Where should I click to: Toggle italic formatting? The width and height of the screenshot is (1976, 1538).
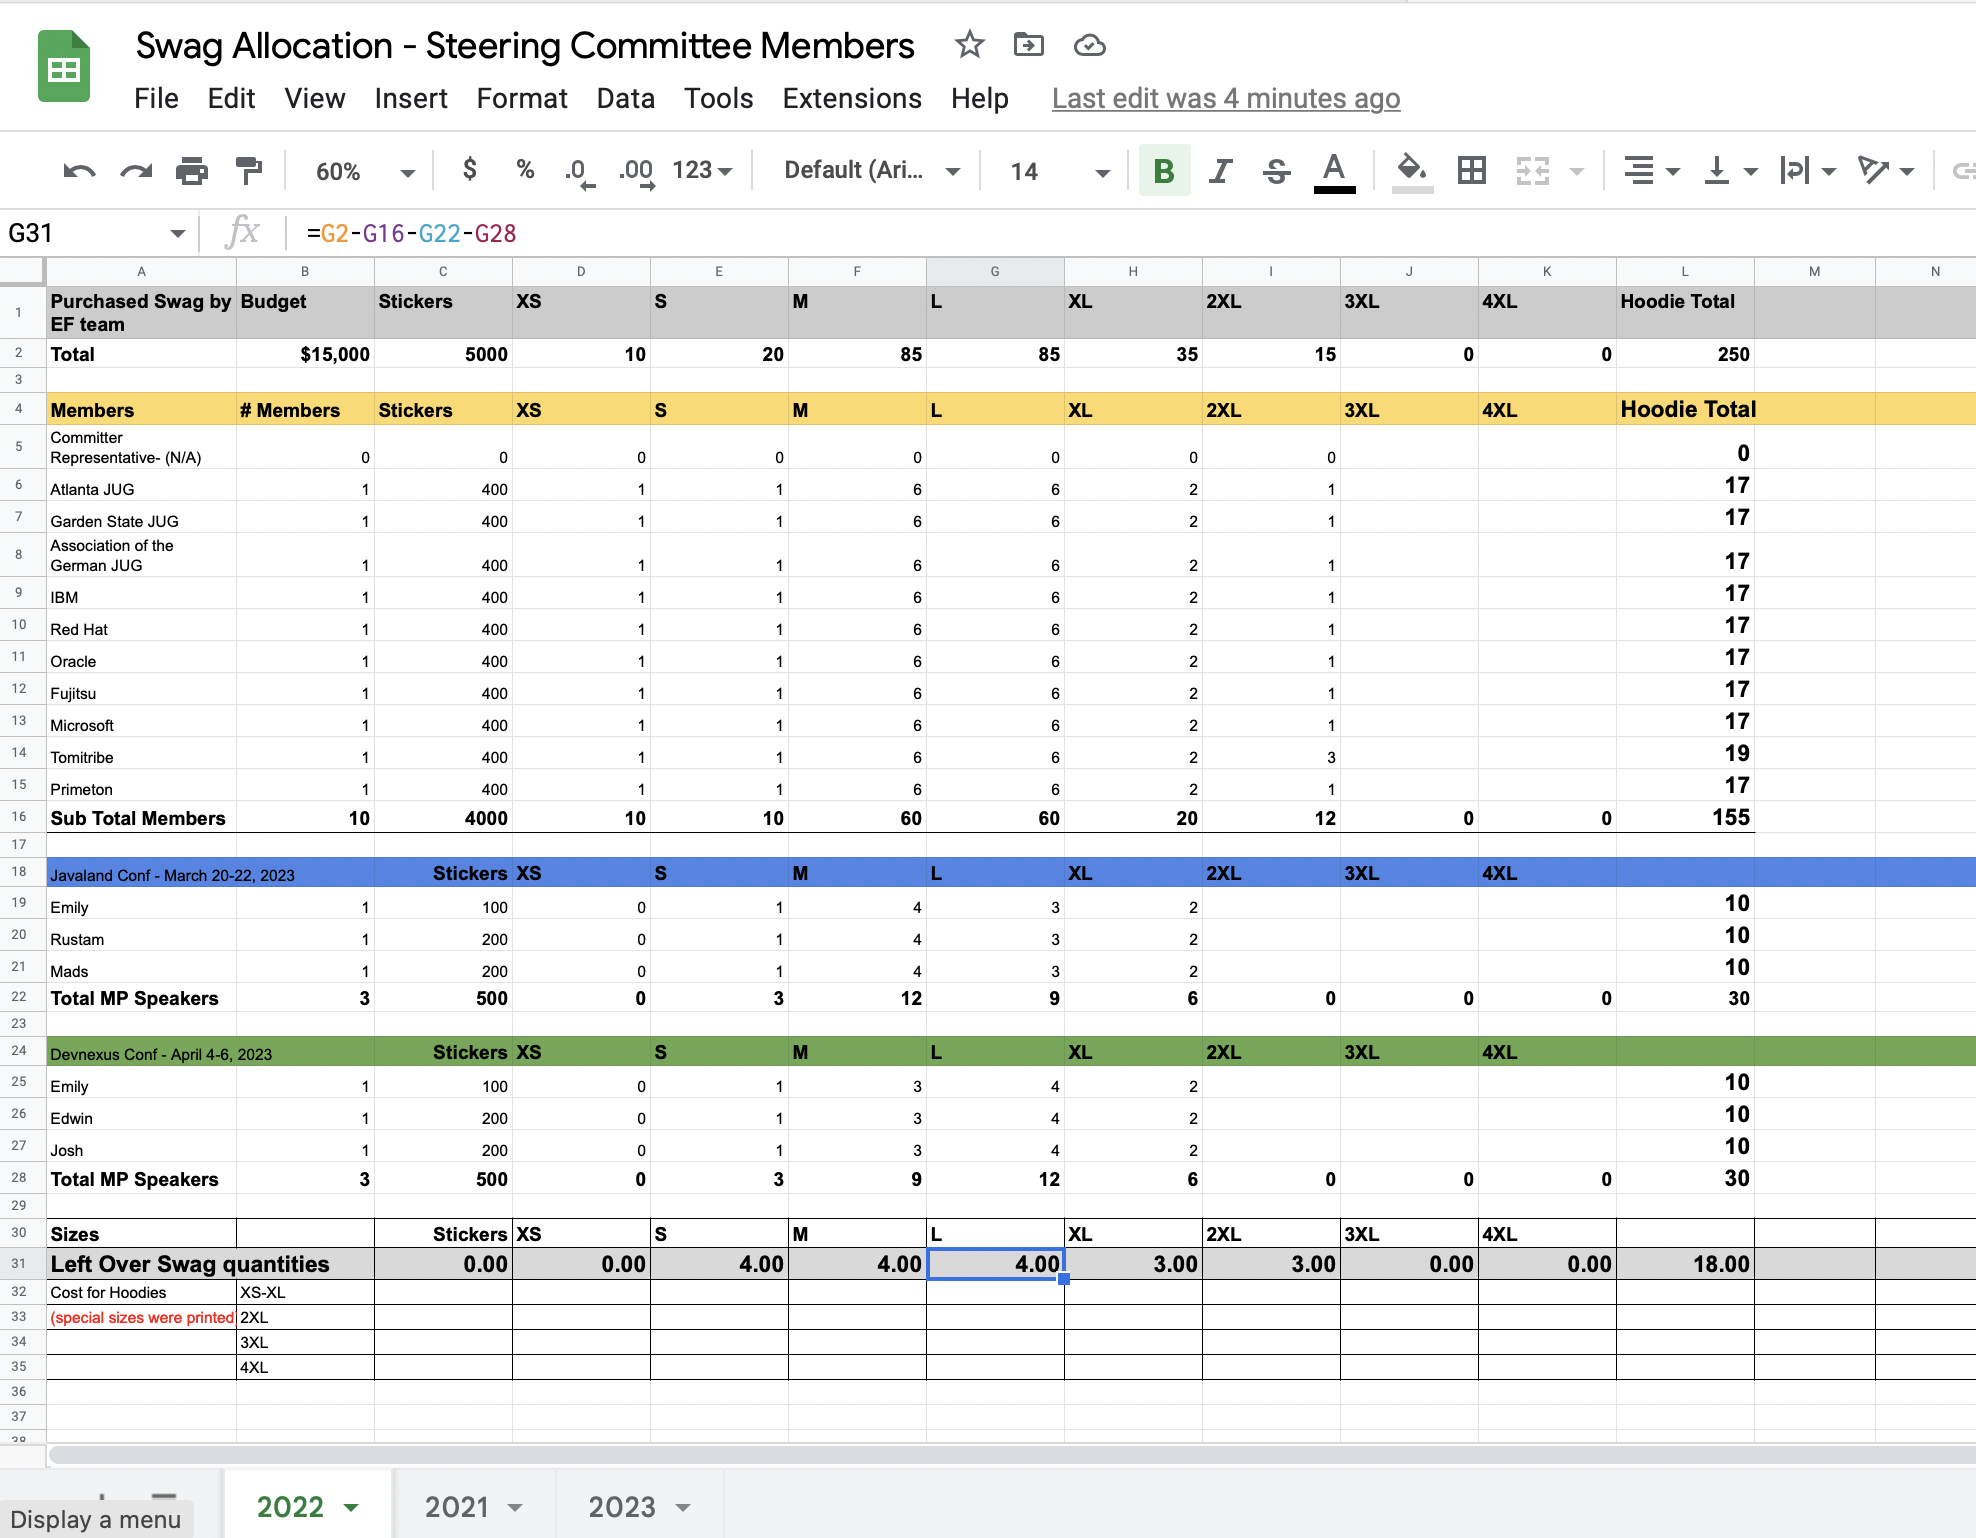(1220, 171)
